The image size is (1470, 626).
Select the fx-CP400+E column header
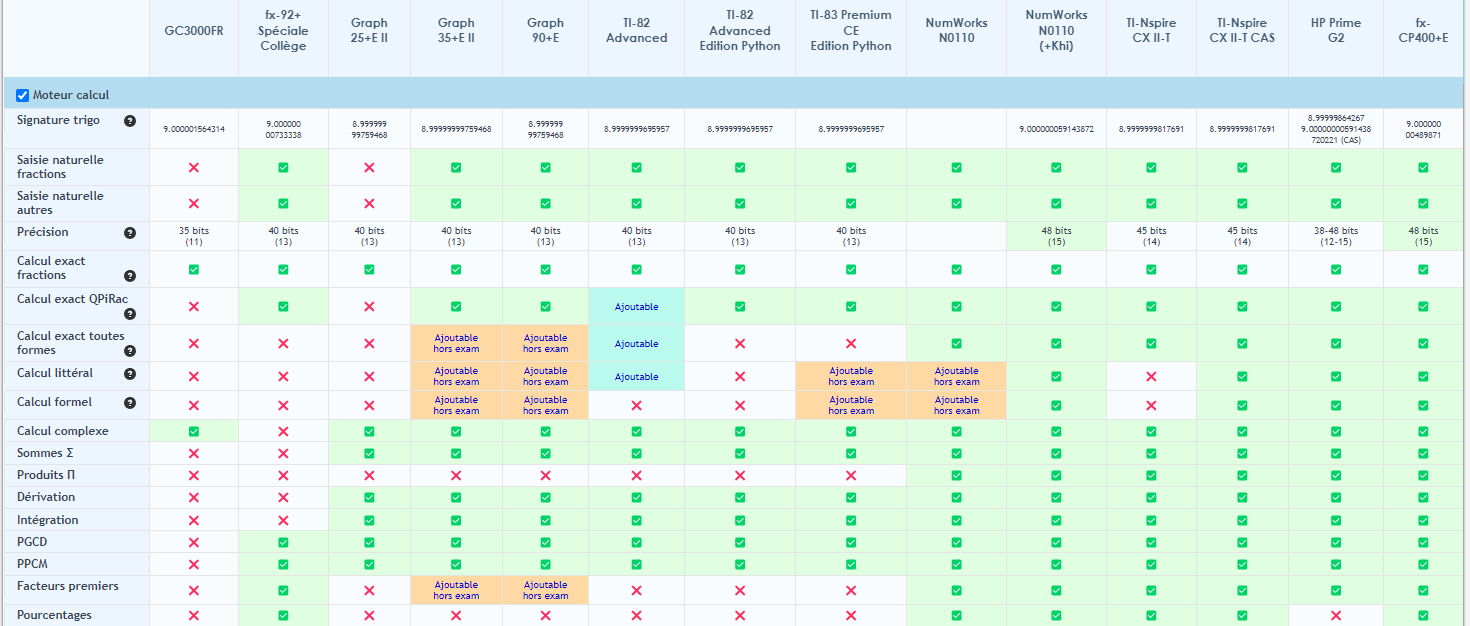pyautogui.click(x=1423, y=31)
